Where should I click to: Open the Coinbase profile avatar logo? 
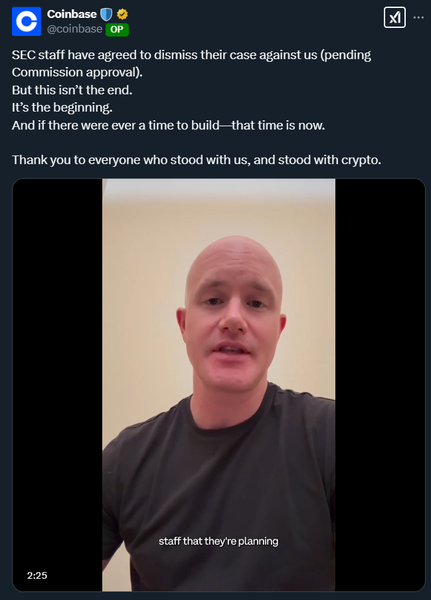pos(26,21)
